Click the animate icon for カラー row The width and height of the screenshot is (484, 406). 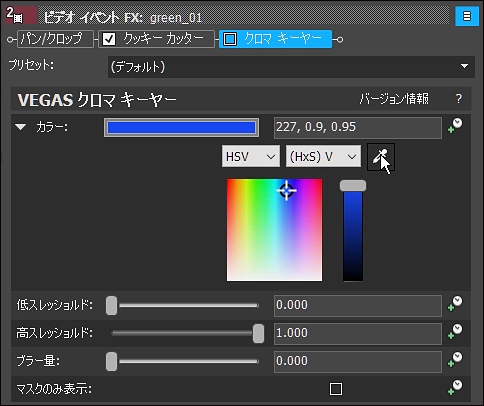[x=455, y=126]
